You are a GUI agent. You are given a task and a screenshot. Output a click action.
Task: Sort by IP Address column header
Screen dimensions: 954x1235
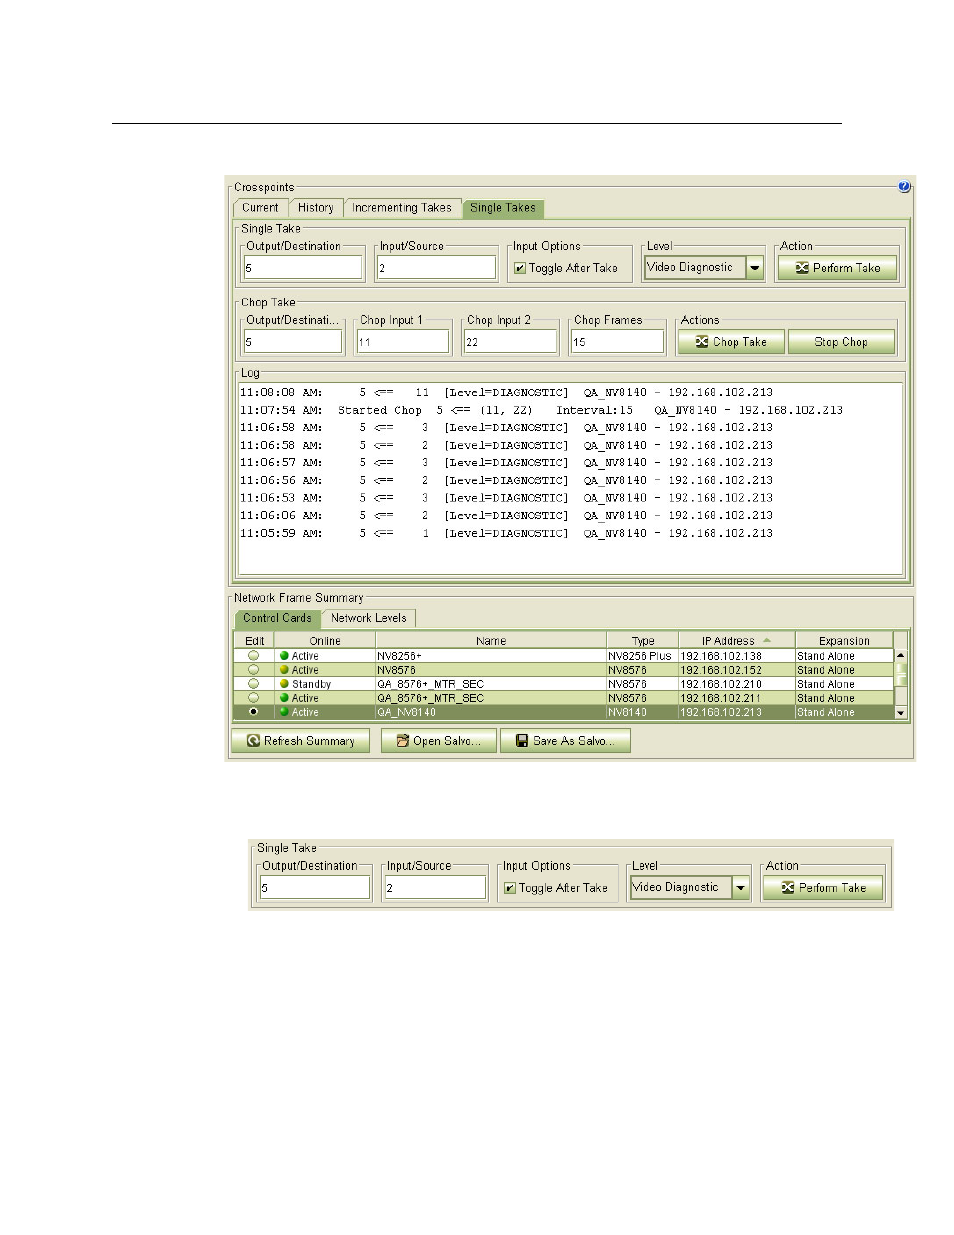coord(737,641)
